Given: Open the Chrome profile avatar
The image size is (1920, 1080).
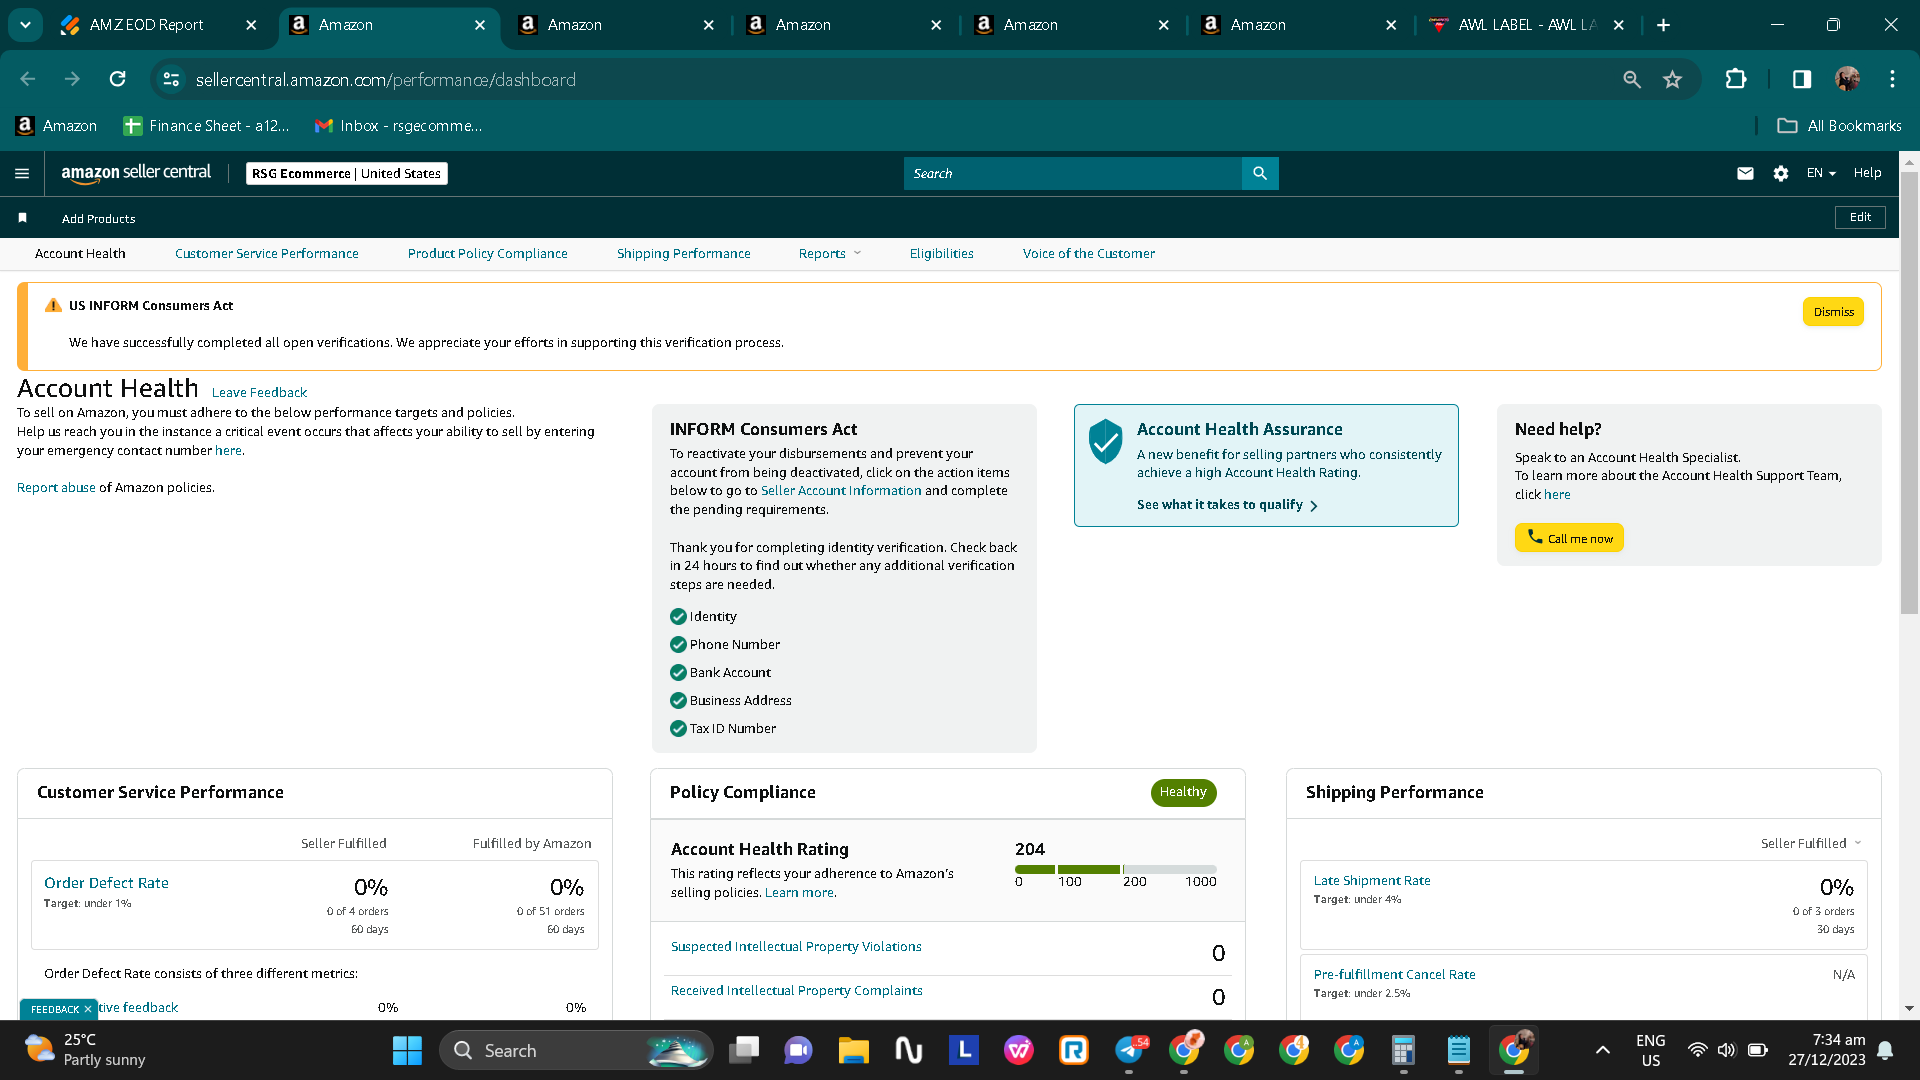Looking at the screenshot, I should pyautogui.click(x=1847, y=79).
